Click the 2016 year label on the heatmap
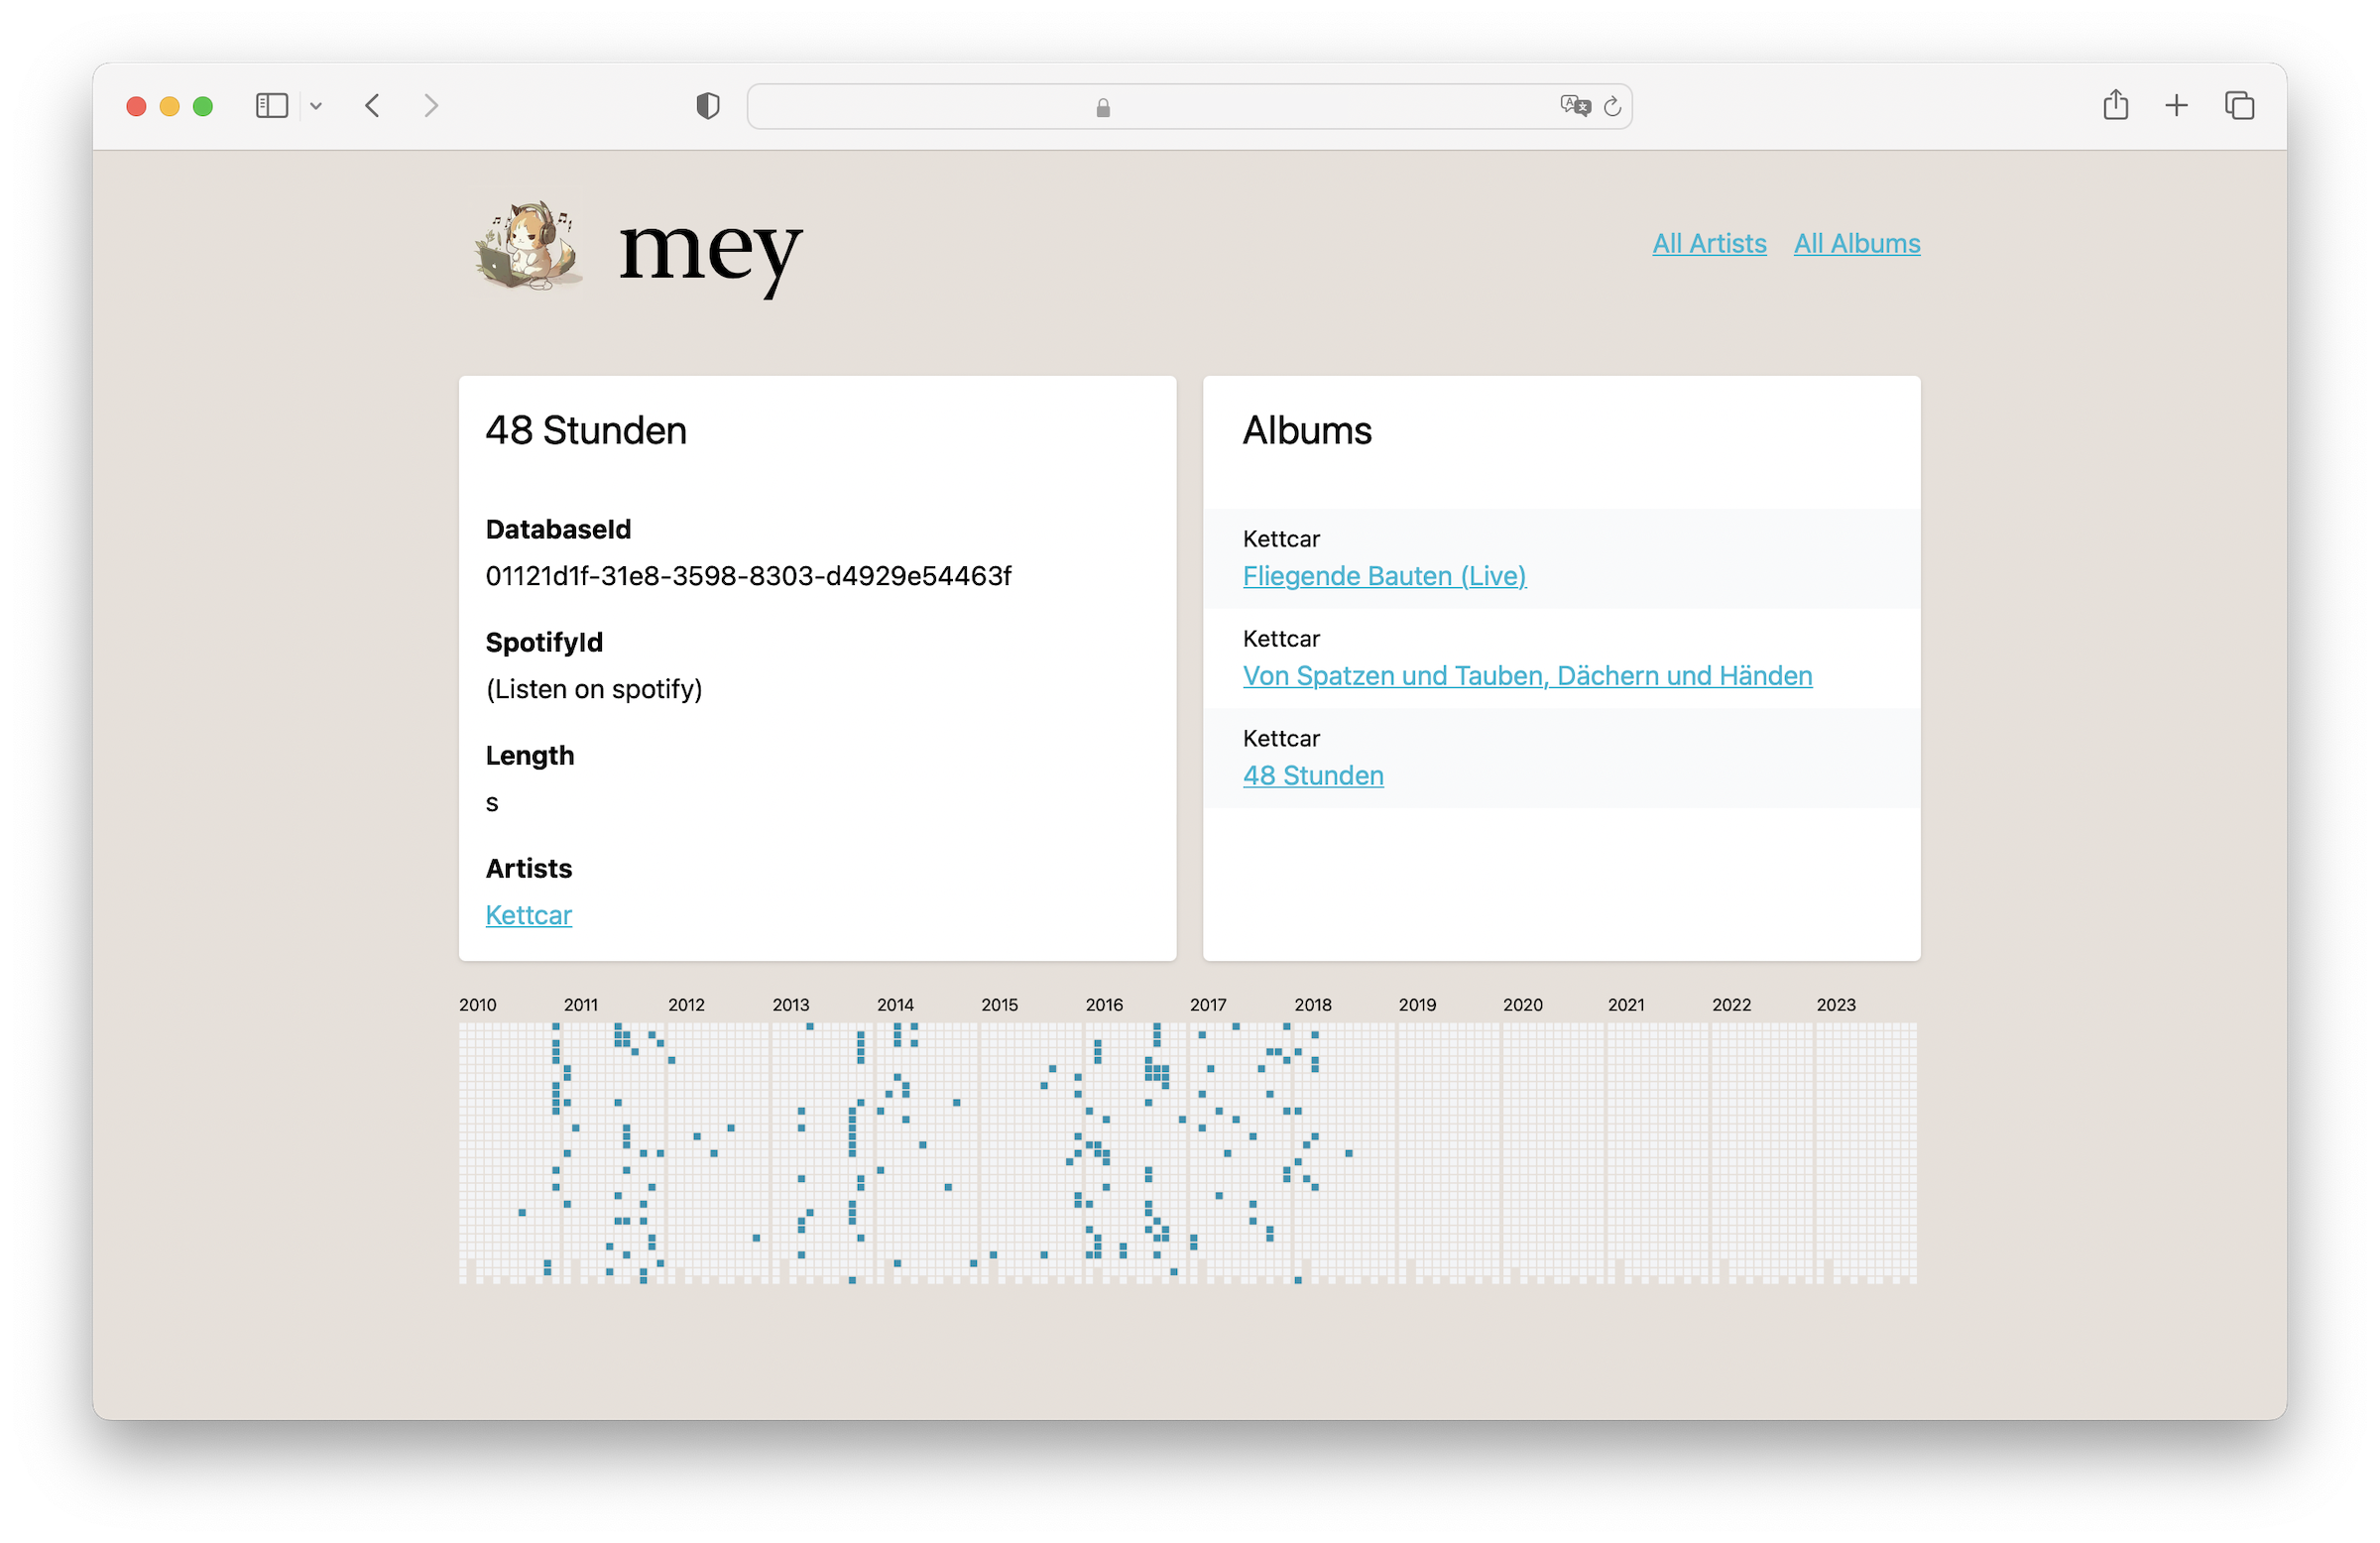2380x1543 pixels. tap(1104, 1005)
